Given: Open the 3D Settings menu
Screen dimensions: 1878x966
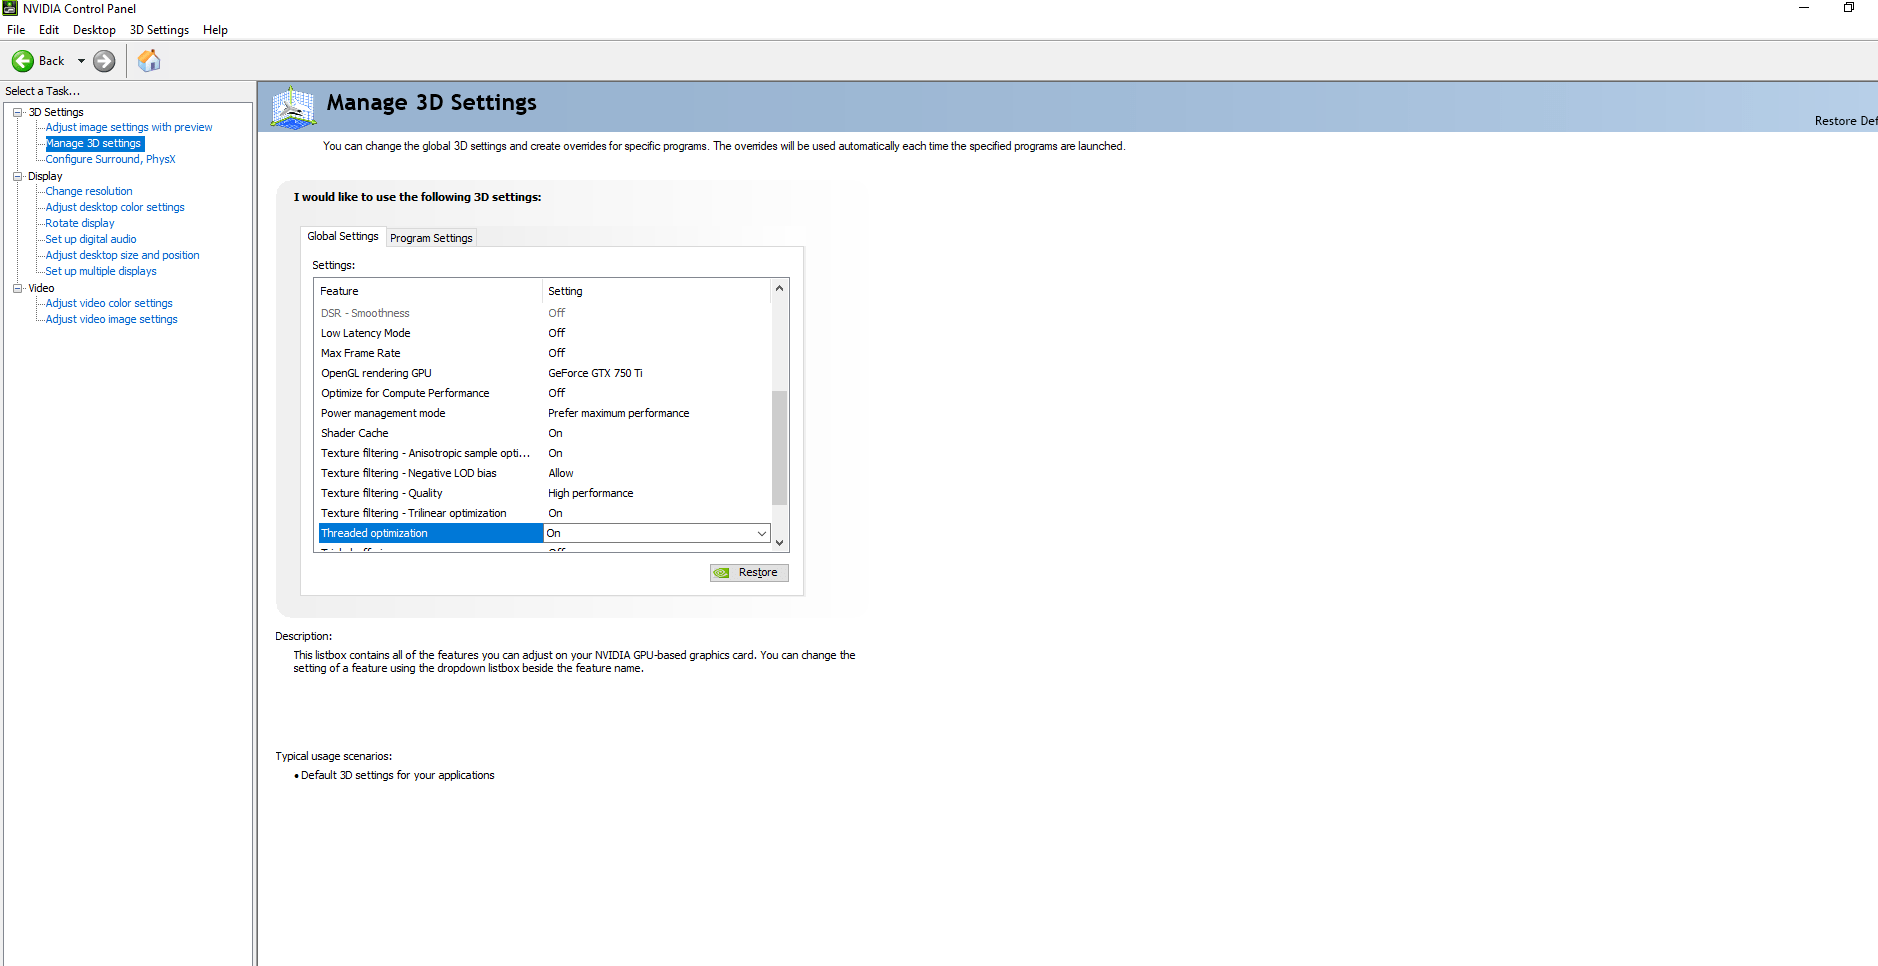Looking at the screenshot, I should tap(159, 30).
